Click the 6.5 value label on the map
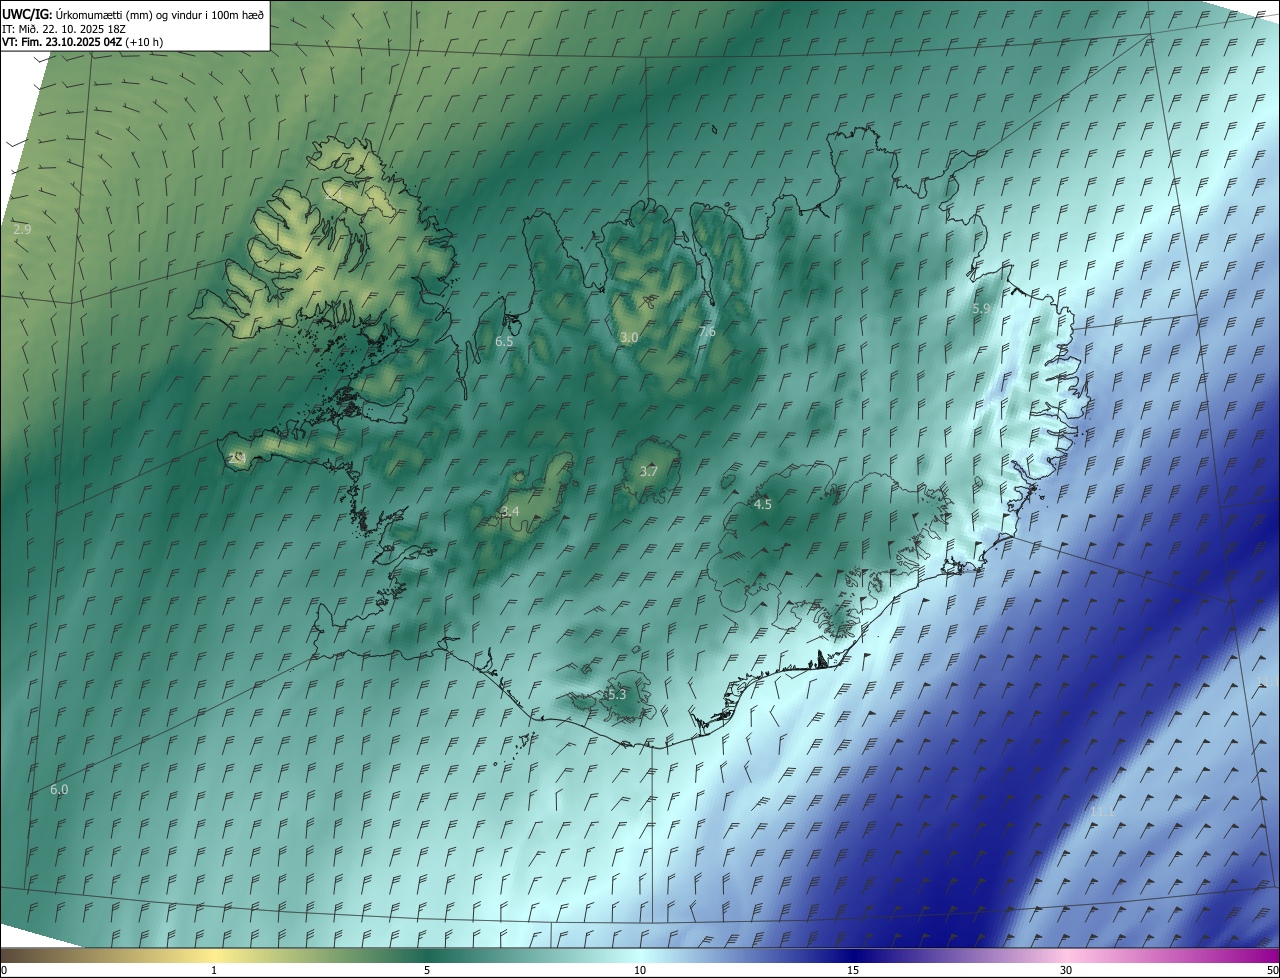The width and height of the screenshot is (1280, 978). coord(504,342)
